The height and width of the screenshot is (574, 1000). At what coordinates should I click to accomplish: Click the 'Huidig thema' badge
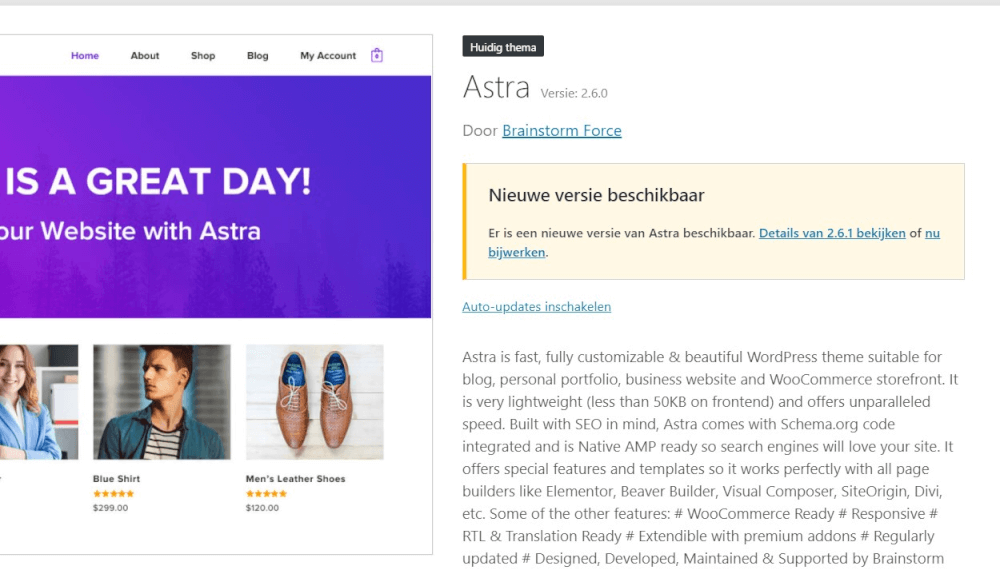503,47
